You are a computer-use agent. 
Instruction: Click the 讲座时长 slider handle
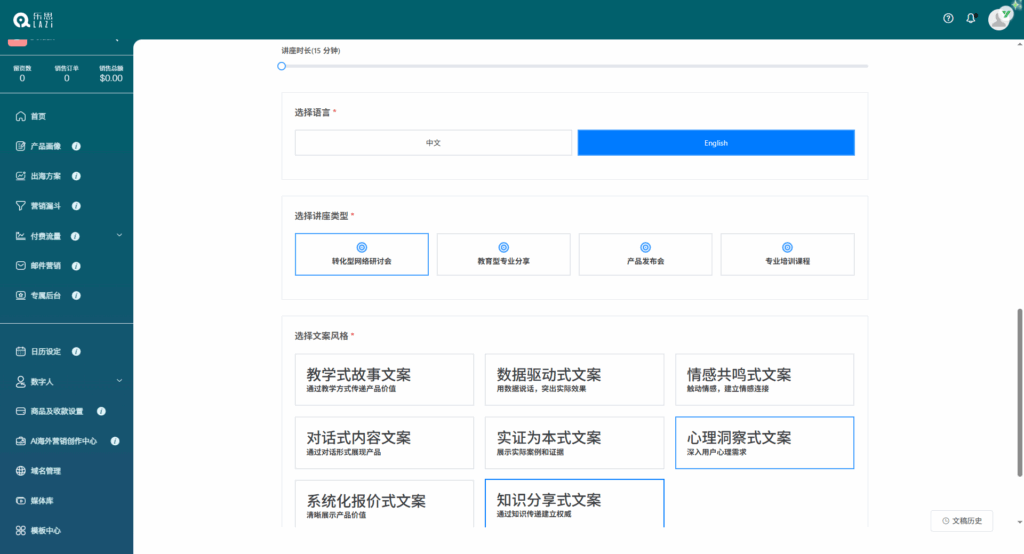(x=282, y=66)
